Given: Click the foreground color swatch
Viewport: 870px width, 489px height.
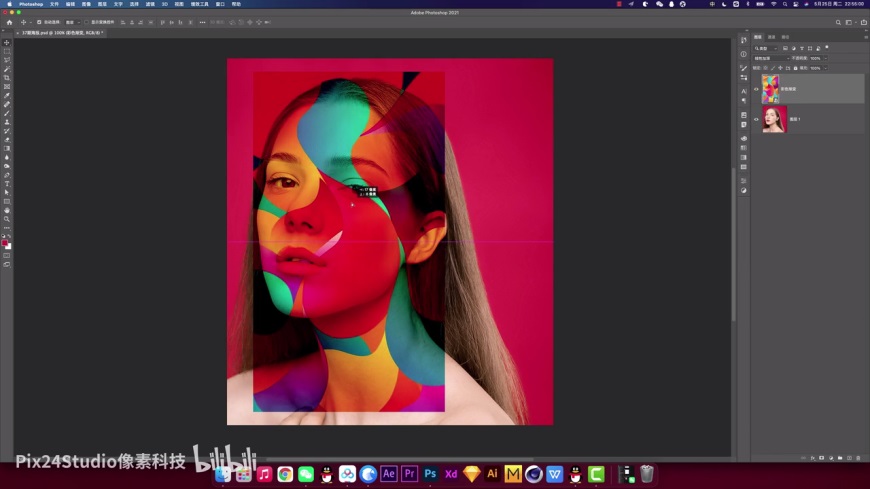Looking at the screenshot, I should coord(5,243).
